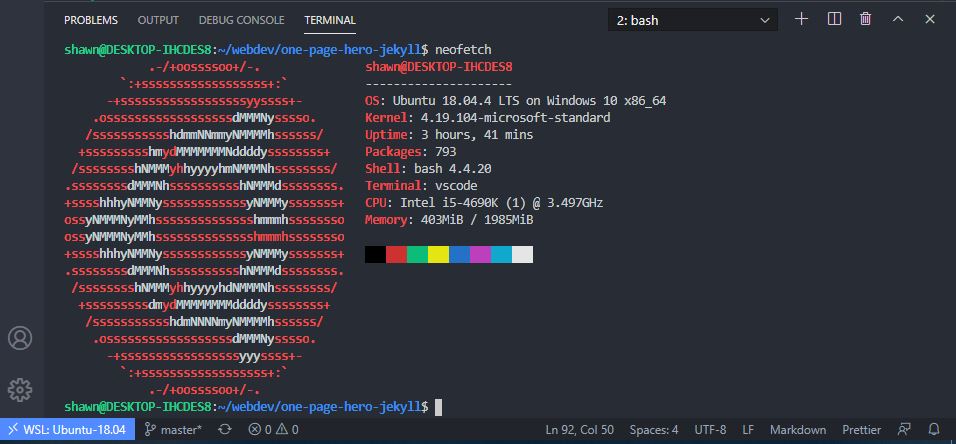Click the feedback icon in the status bar
The width and height of the screenshot is (956, 444).
tap(904, 430)
